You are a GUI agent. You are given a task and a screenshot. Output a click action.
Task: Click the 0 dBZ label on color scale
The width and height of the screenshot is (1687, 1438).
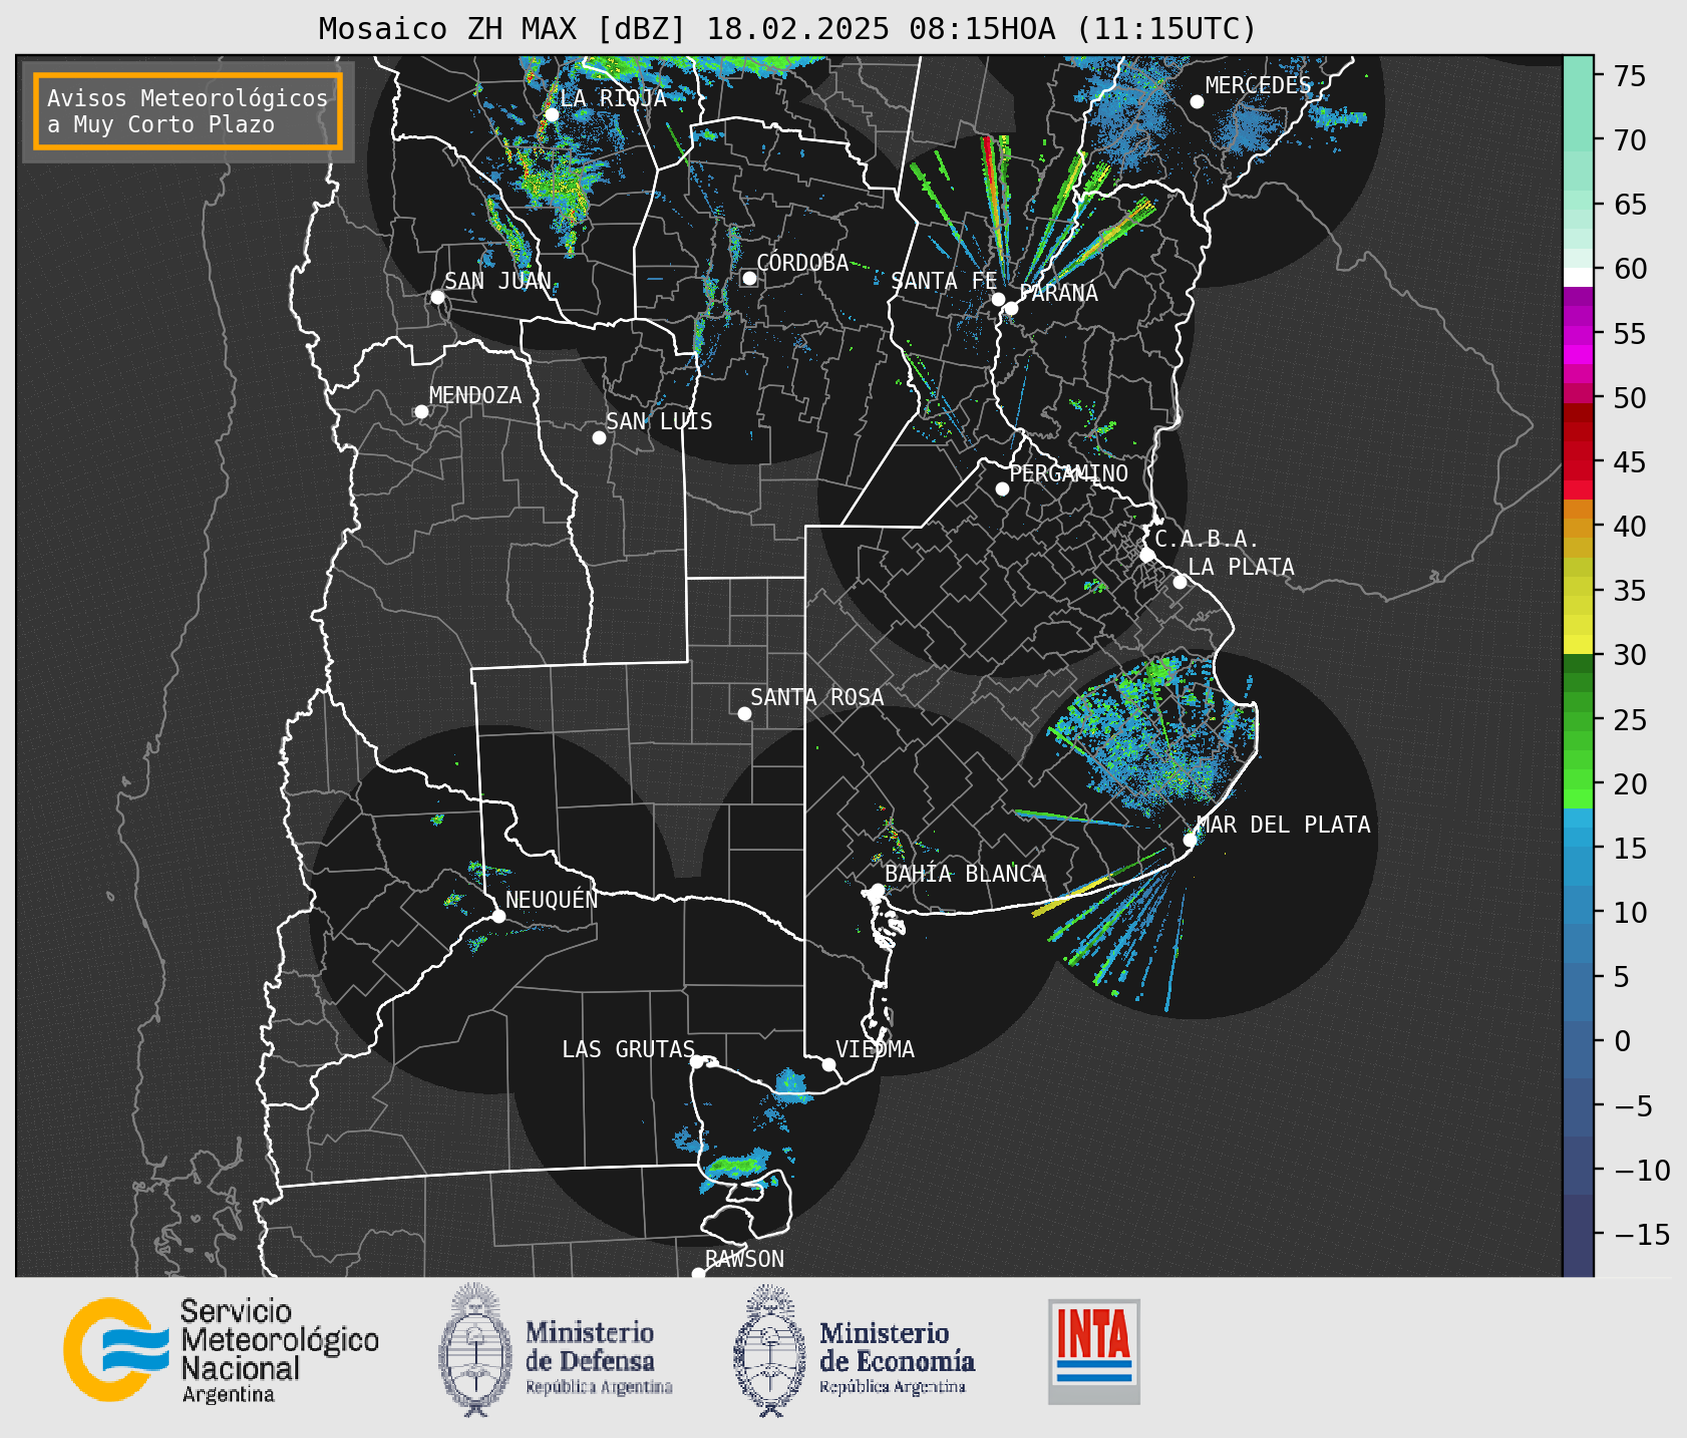click(x=1622, y=1041)
